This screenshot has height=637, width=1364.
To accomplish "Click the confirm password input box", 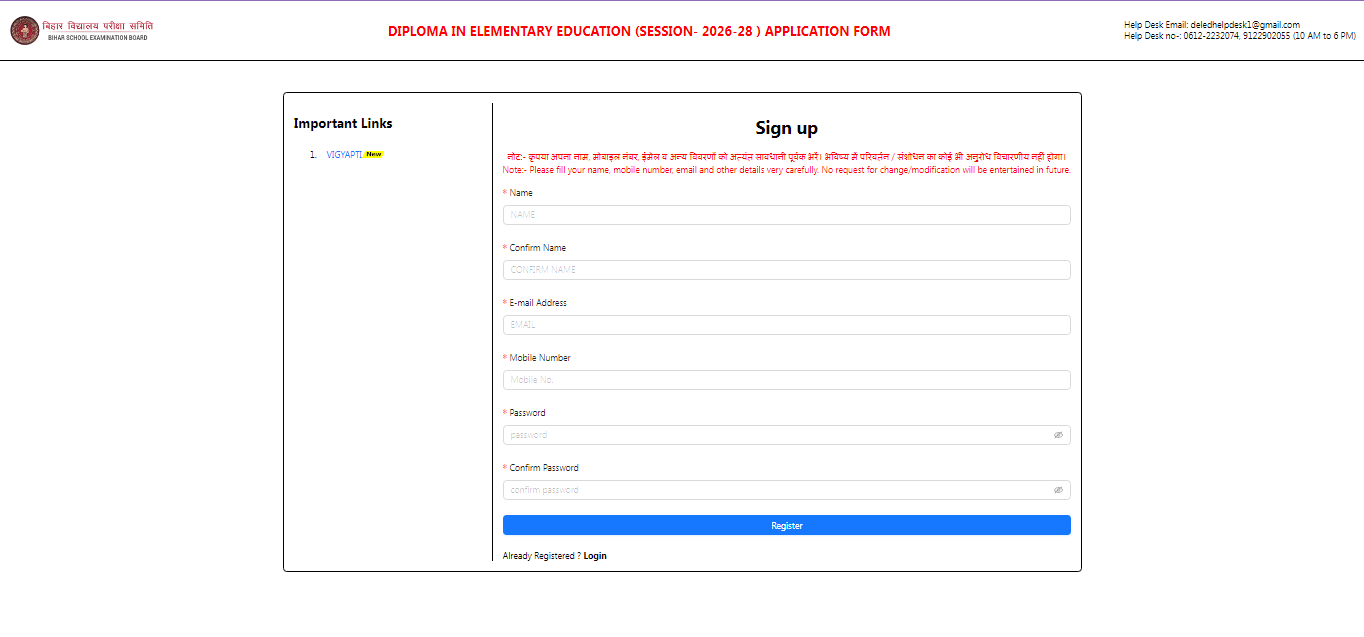I will click(x=770, y=490).
